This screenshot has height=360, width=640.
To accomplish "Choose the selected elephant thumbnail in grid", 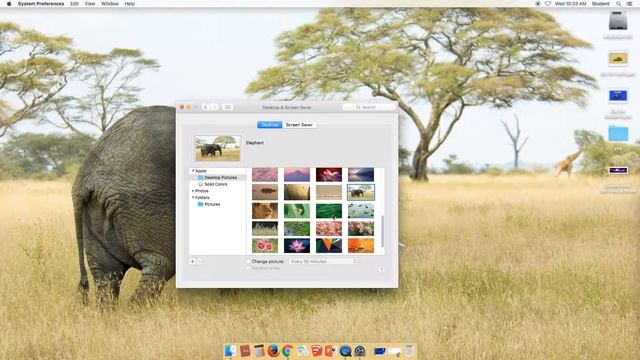I will click(361, 192).
